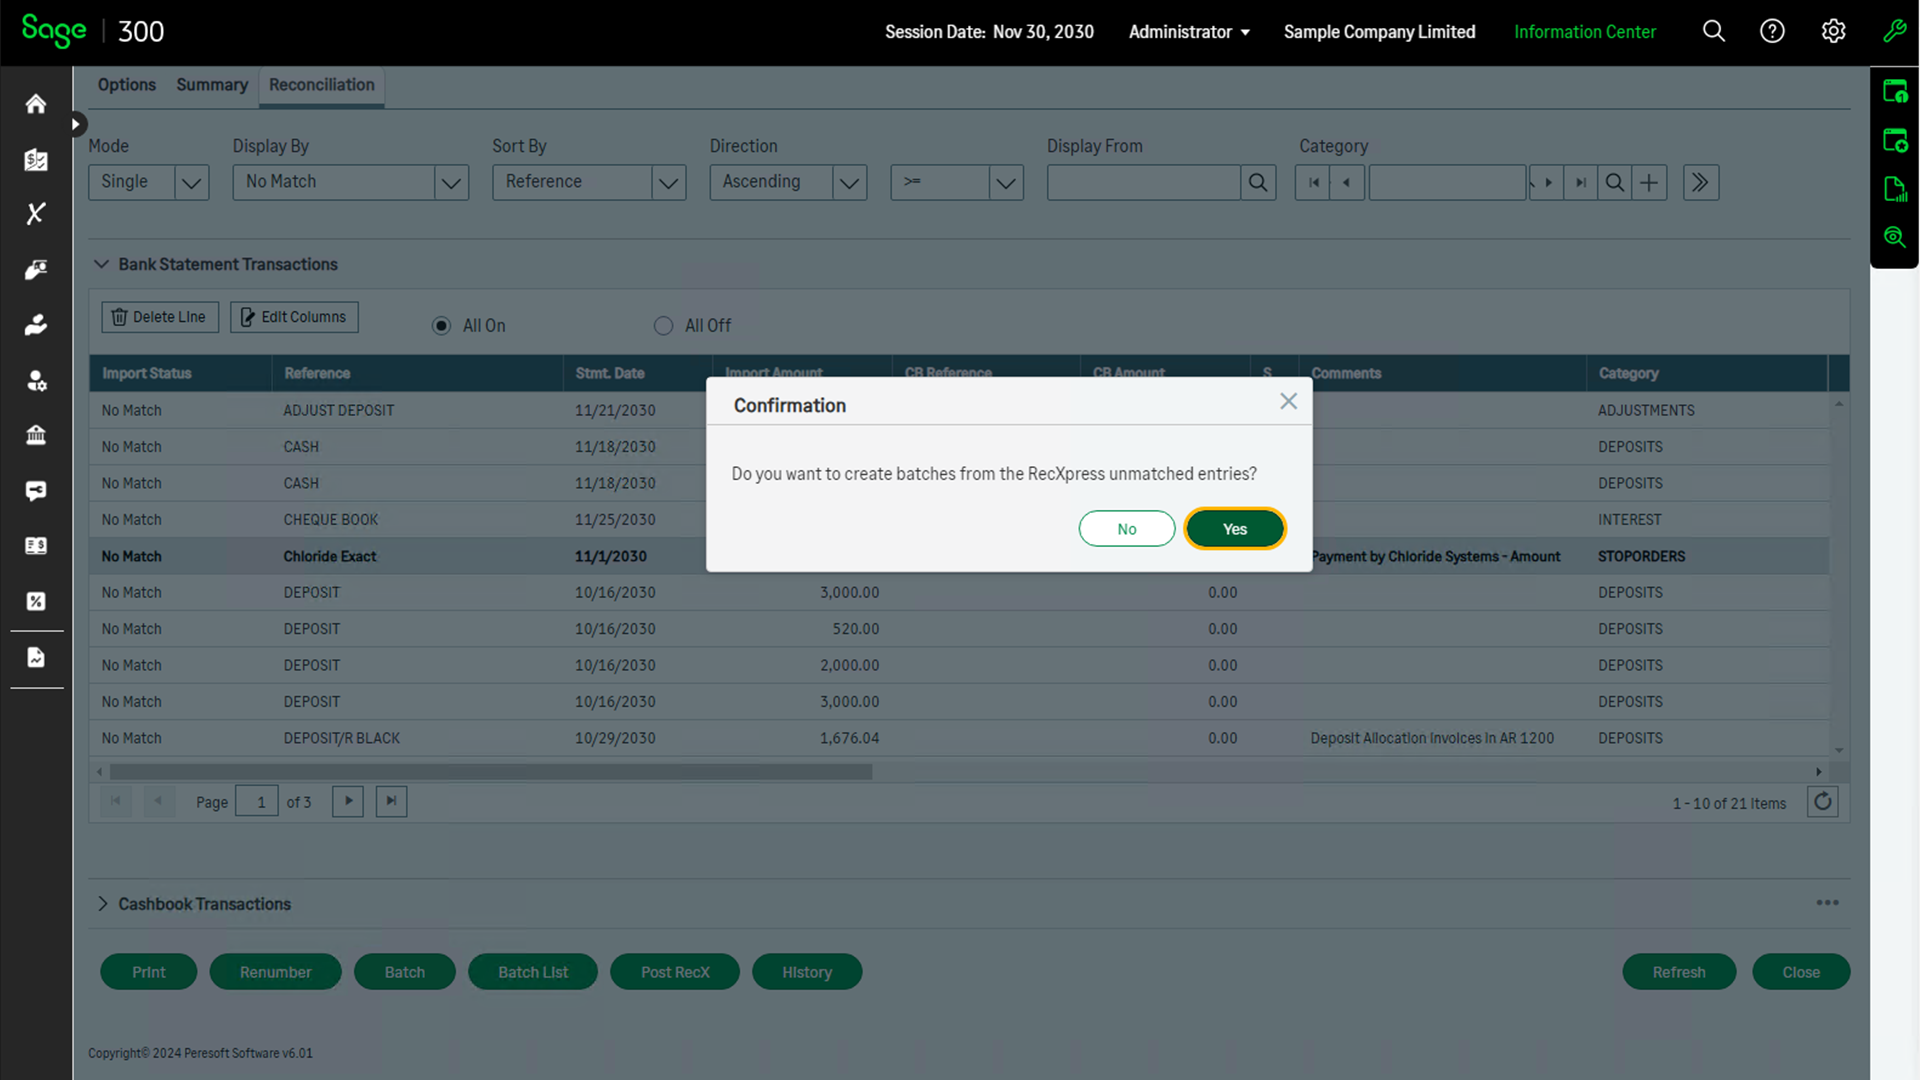This screenshot has width=1920, height=1080.
Task: Click No in the Confirmation dialog
Action: [1126, 529]
